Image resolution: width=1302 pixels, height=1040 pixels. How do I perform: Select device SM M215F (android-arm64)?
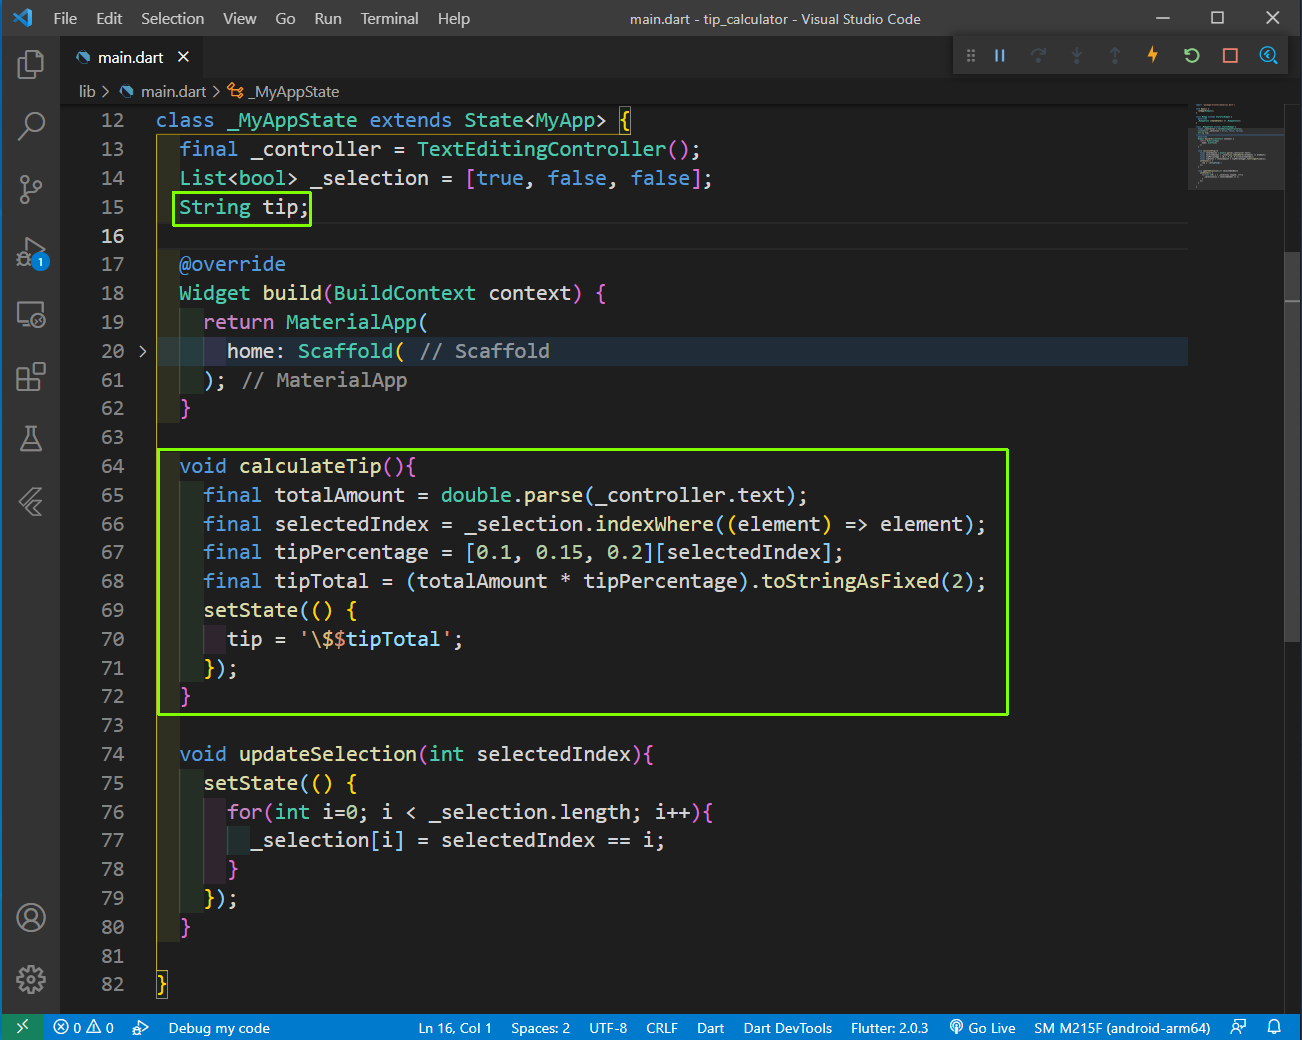[x=1122, y=1028]
